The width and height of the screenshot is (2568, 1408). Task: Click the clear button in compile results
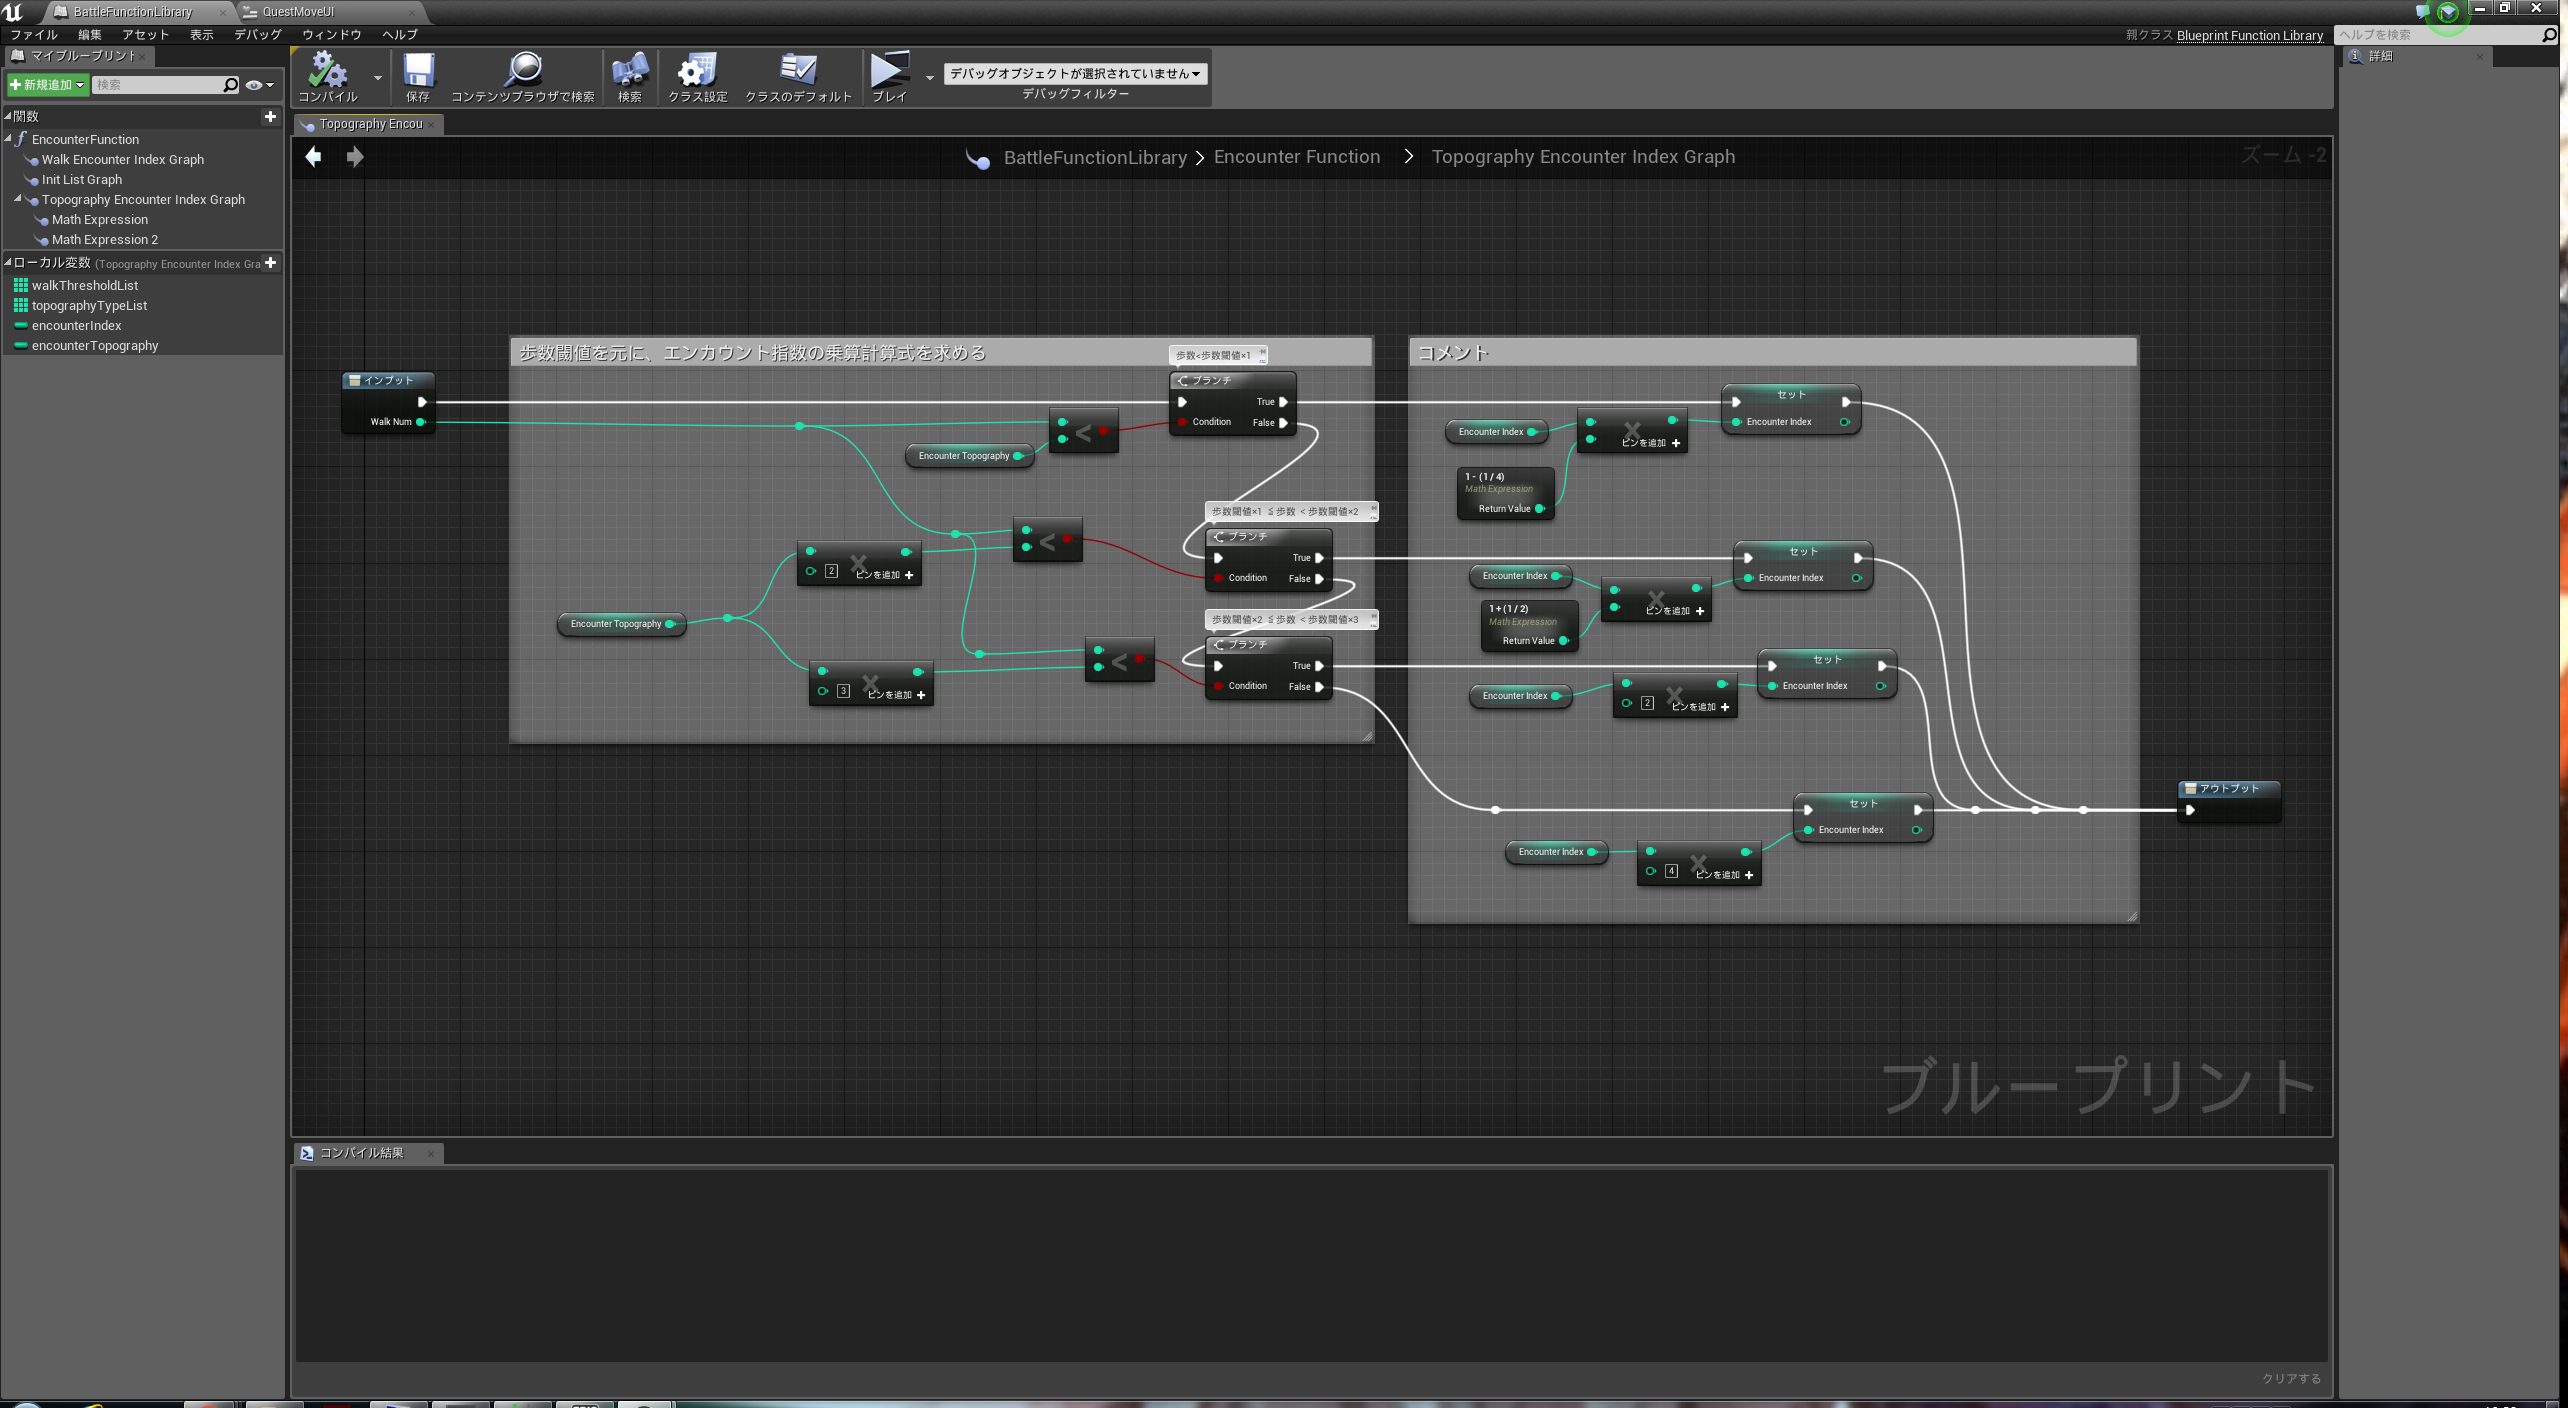tap(2291, 1378)
